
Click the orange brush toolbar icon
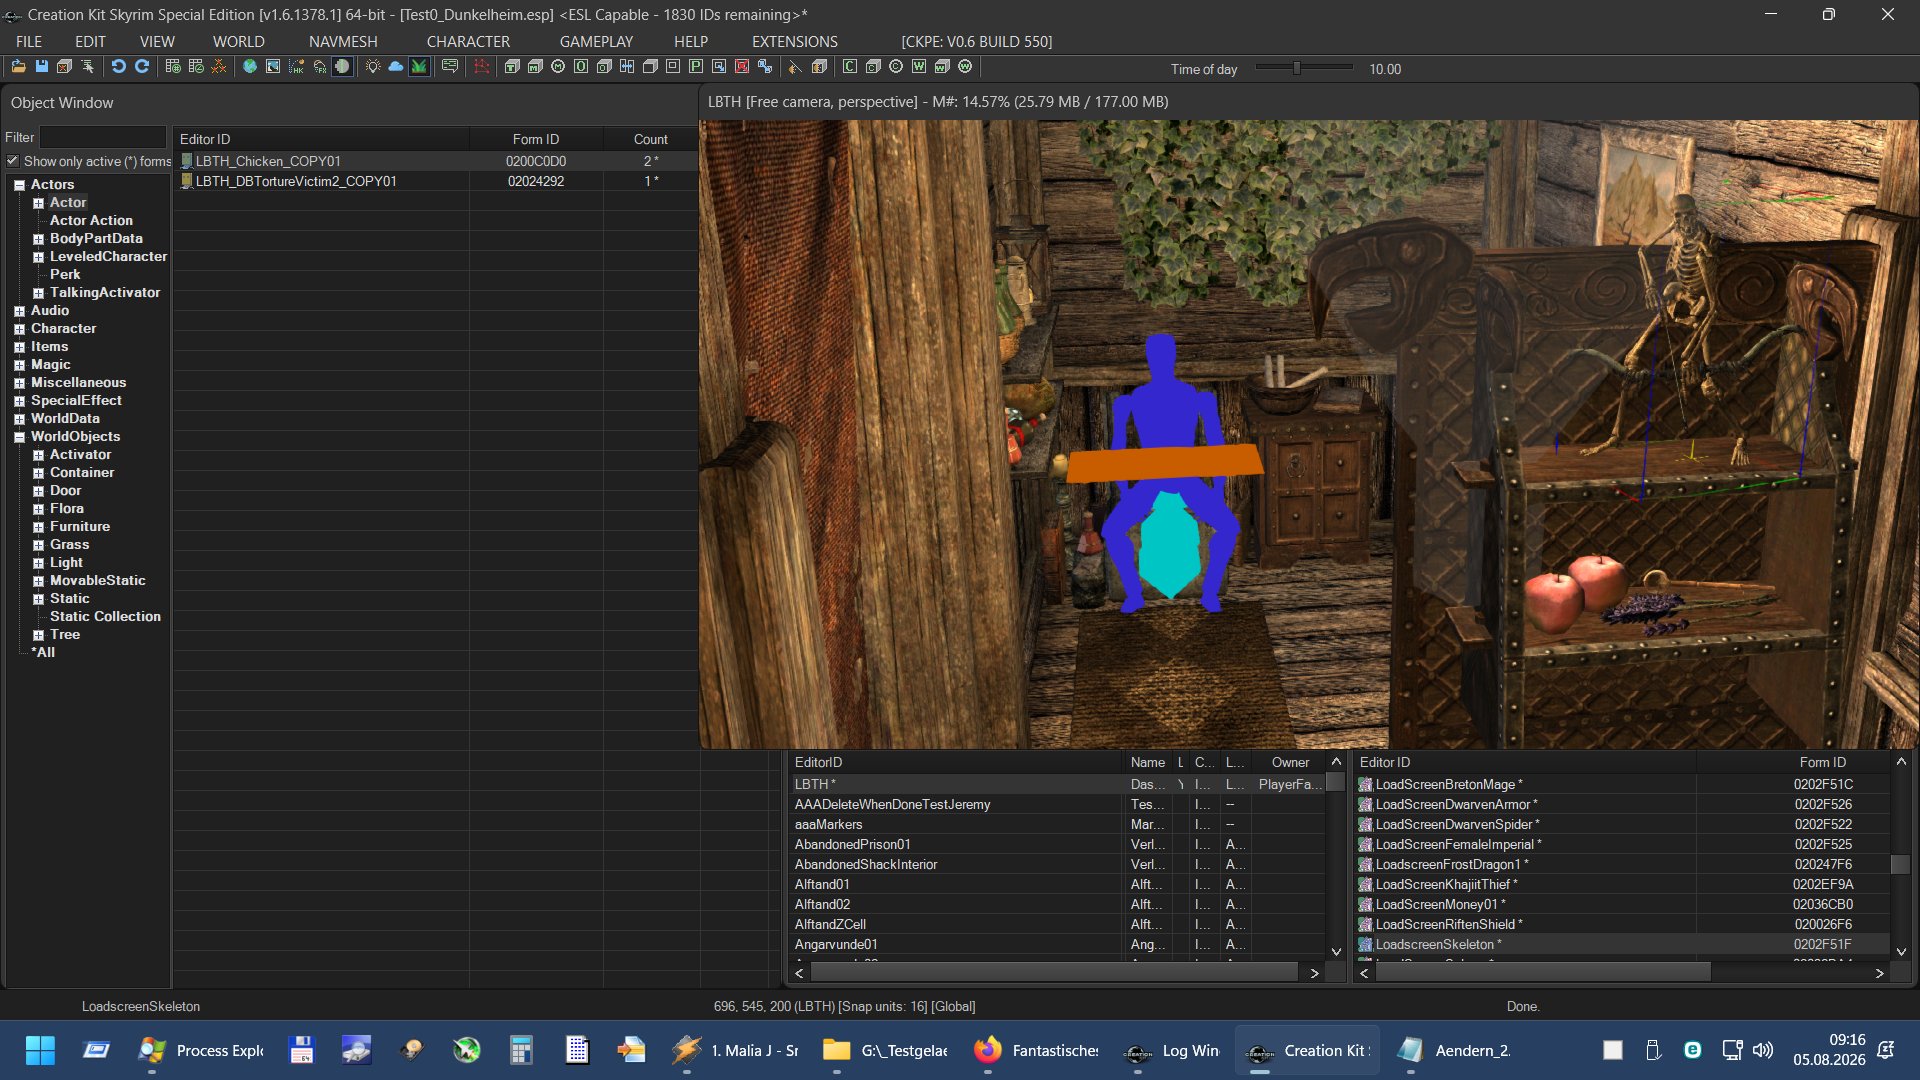click(795, 67)
